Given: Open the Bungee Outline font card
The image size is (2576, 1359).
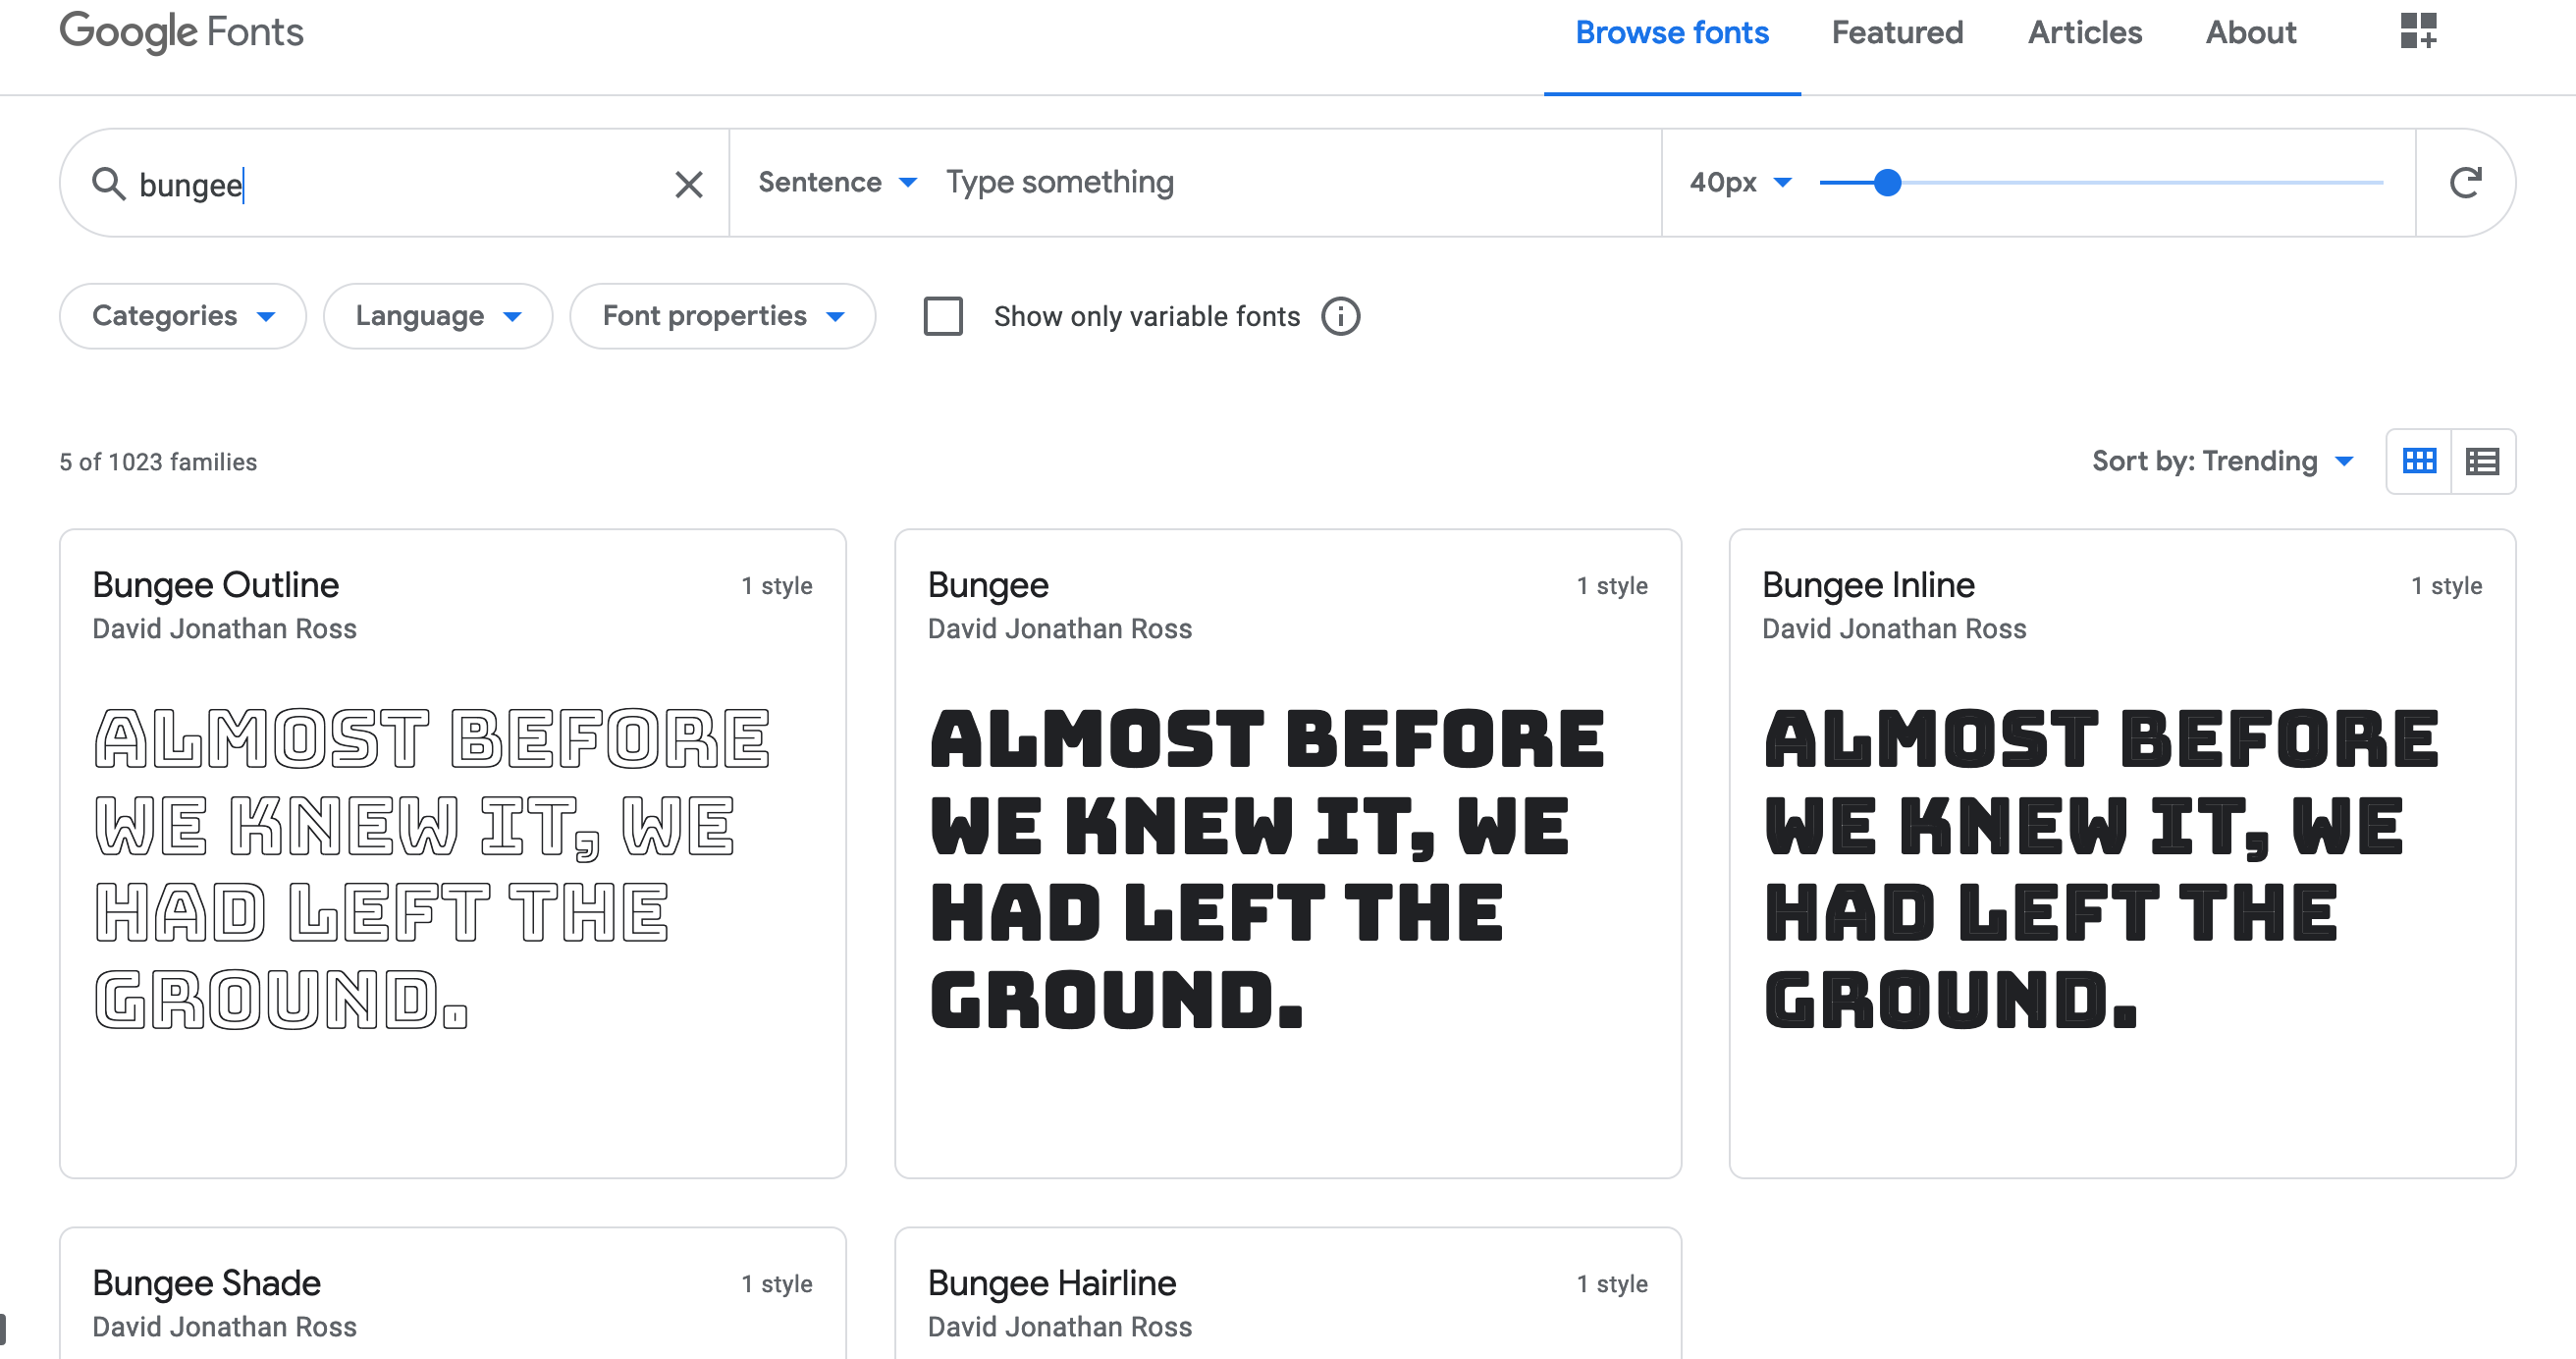Looking at the screenshot, I should point(453,853).
